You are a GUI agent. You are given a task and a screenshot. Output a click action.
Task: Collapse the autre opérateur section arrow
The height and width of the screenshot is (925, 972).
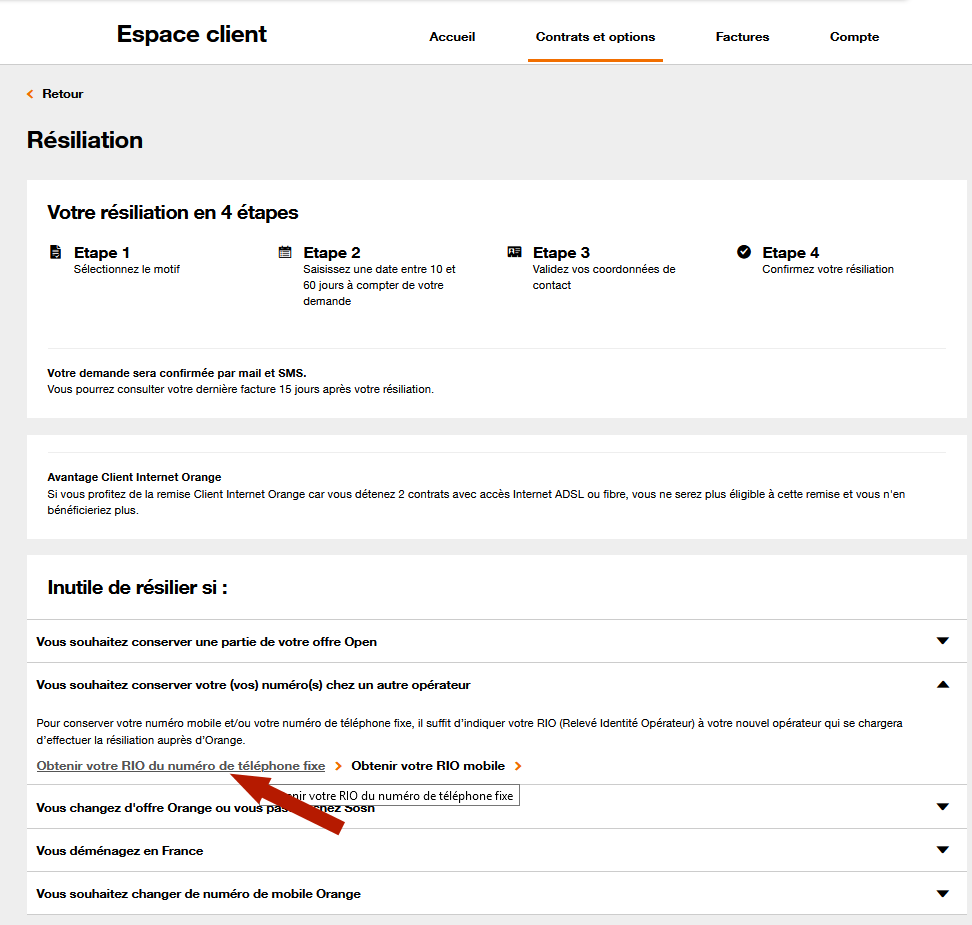[943, 684]
